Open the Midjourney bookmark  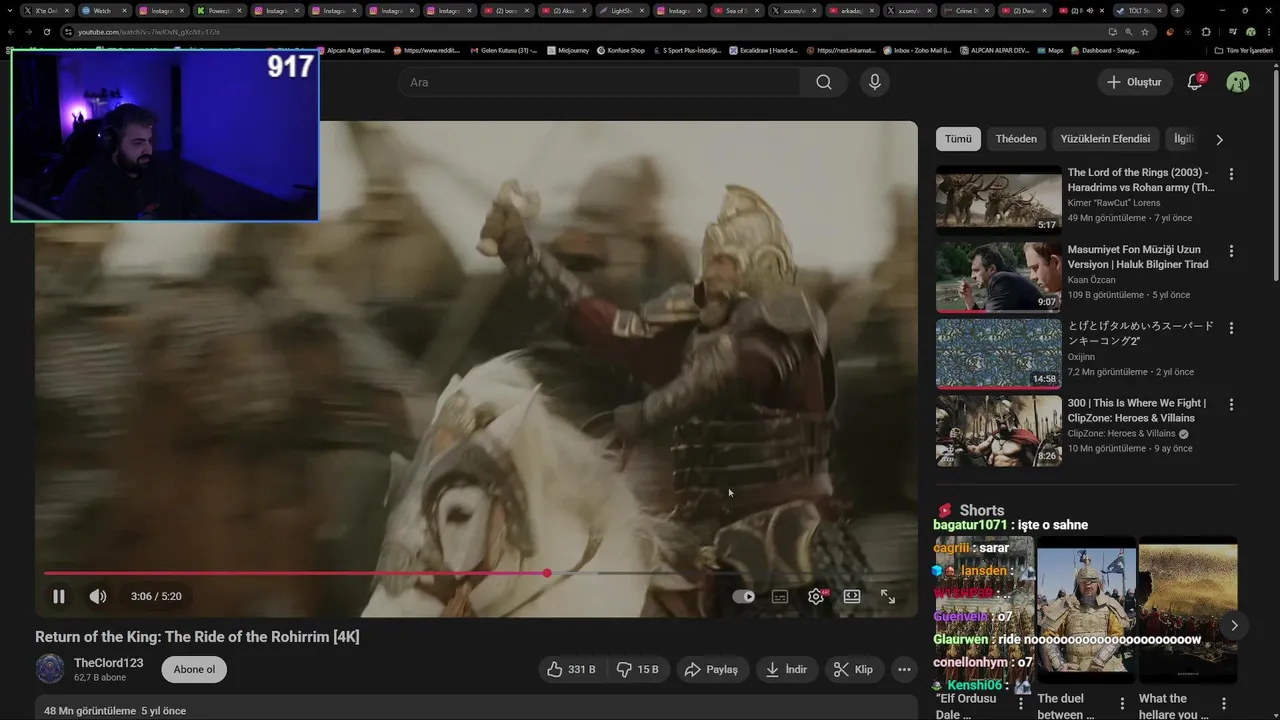570,50
